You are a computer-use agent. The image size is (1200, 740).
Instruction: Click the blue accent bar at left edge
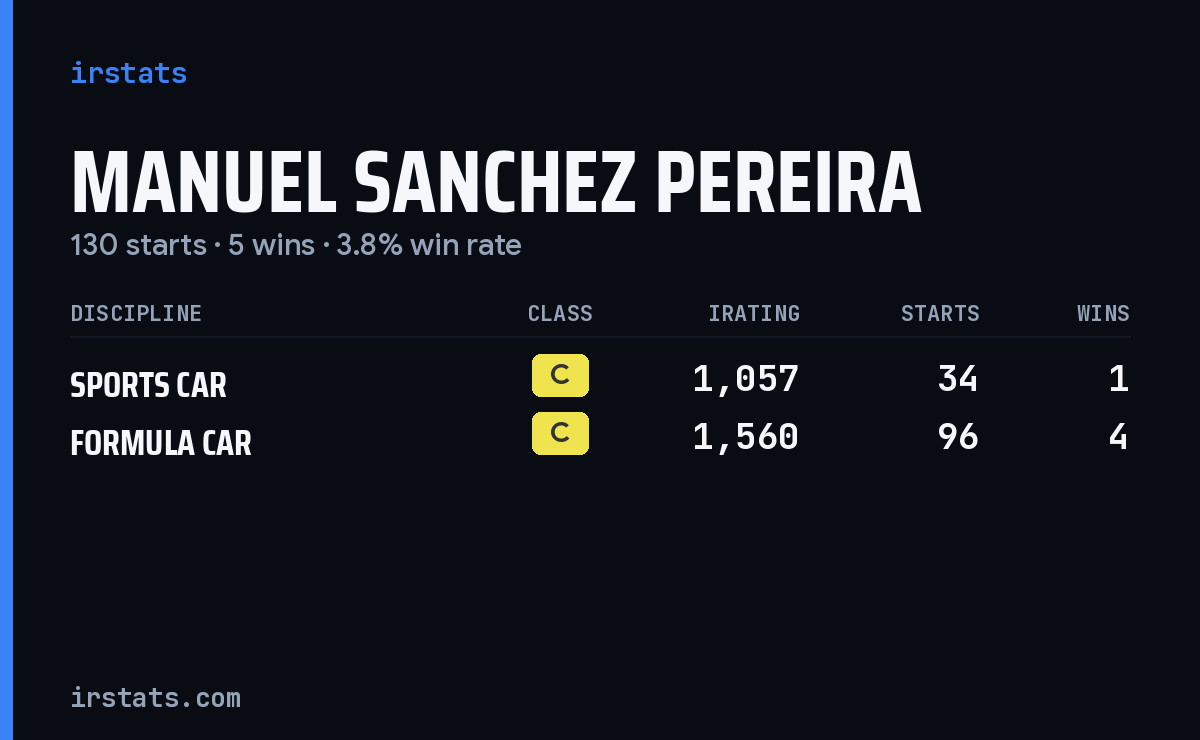[x=6, y=370]
